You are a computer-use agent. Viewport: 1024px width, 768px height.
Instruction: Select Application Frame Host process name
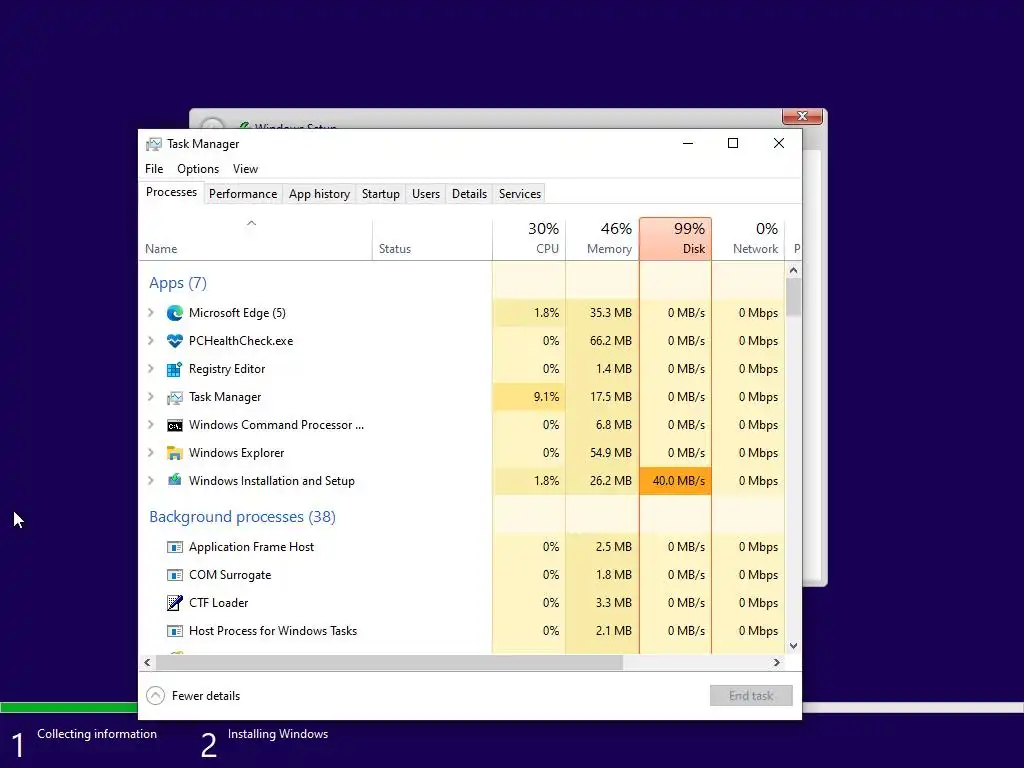[x=251, y=547]
